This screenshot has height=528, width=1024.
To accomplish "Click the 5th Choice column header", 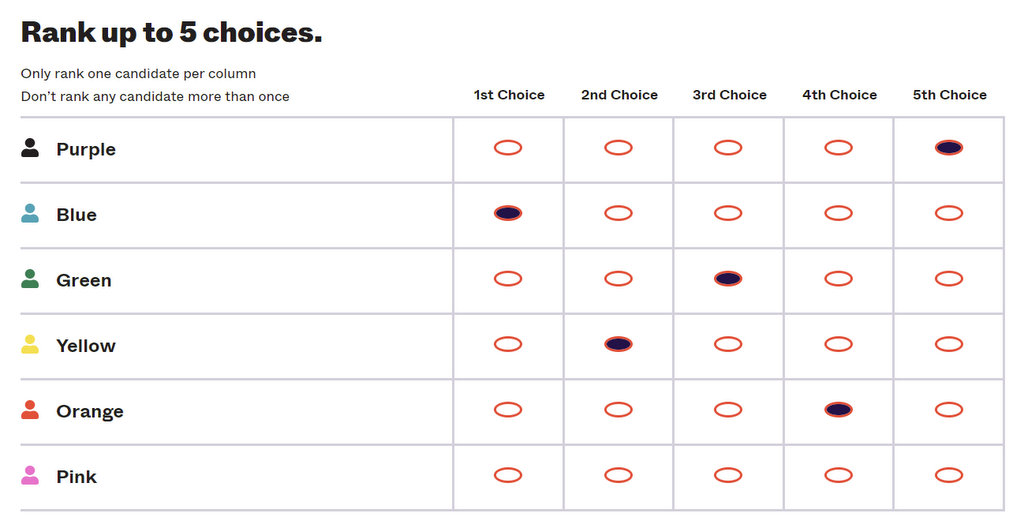I will coord(949,95).
